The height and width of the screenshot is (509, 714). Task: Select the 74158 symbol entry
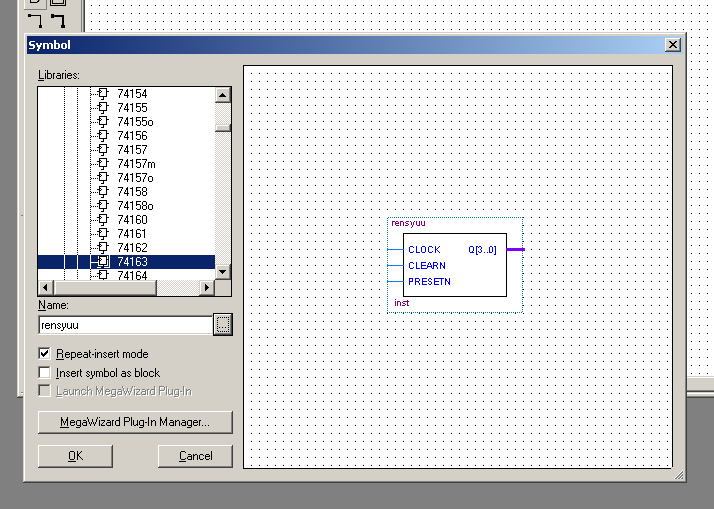coord(132,192)
